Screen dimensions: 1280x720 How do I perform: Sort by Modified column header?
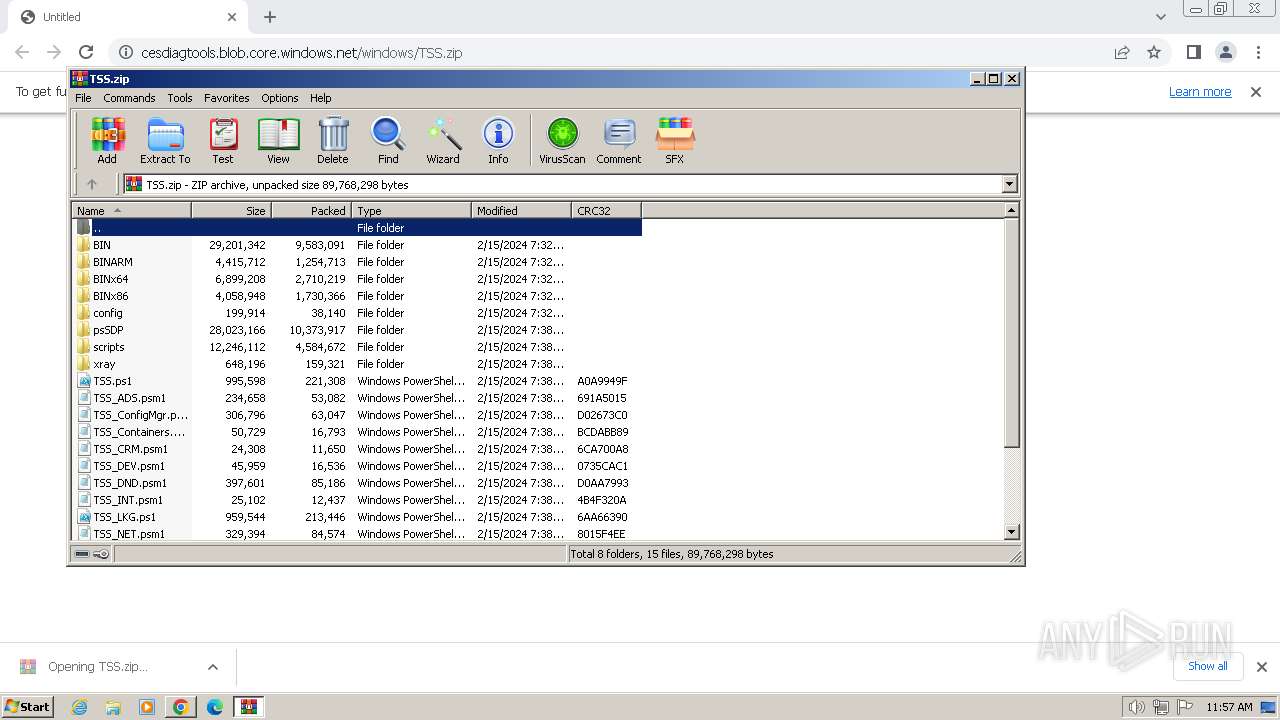pyautogui.click(x=522, y=211)
